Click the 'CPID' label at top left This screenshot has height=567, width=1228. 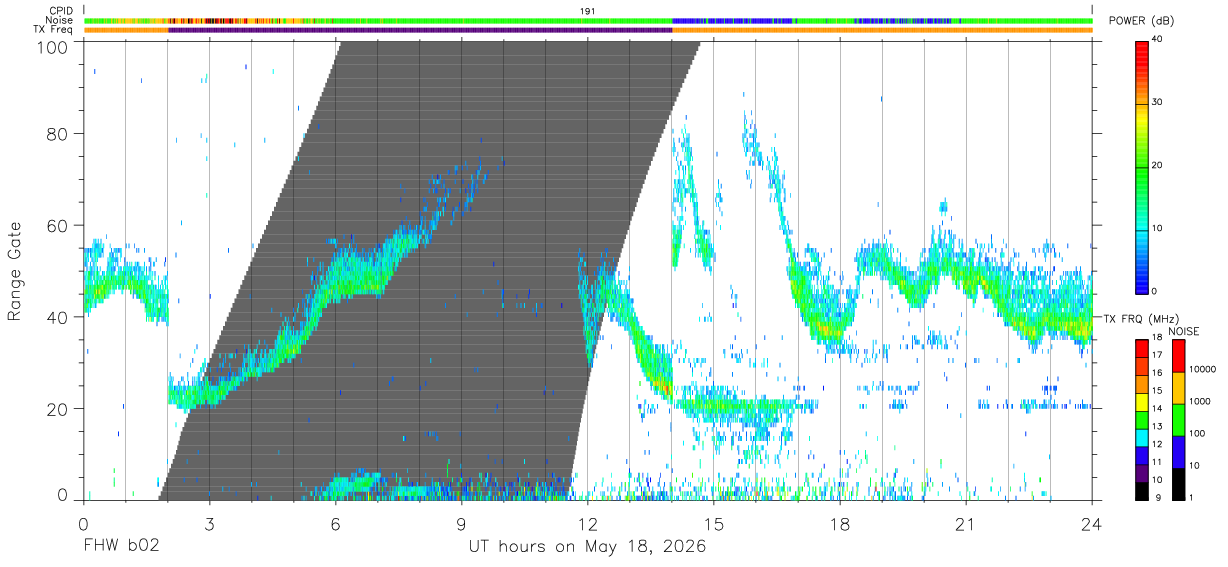tap(62, 11)
